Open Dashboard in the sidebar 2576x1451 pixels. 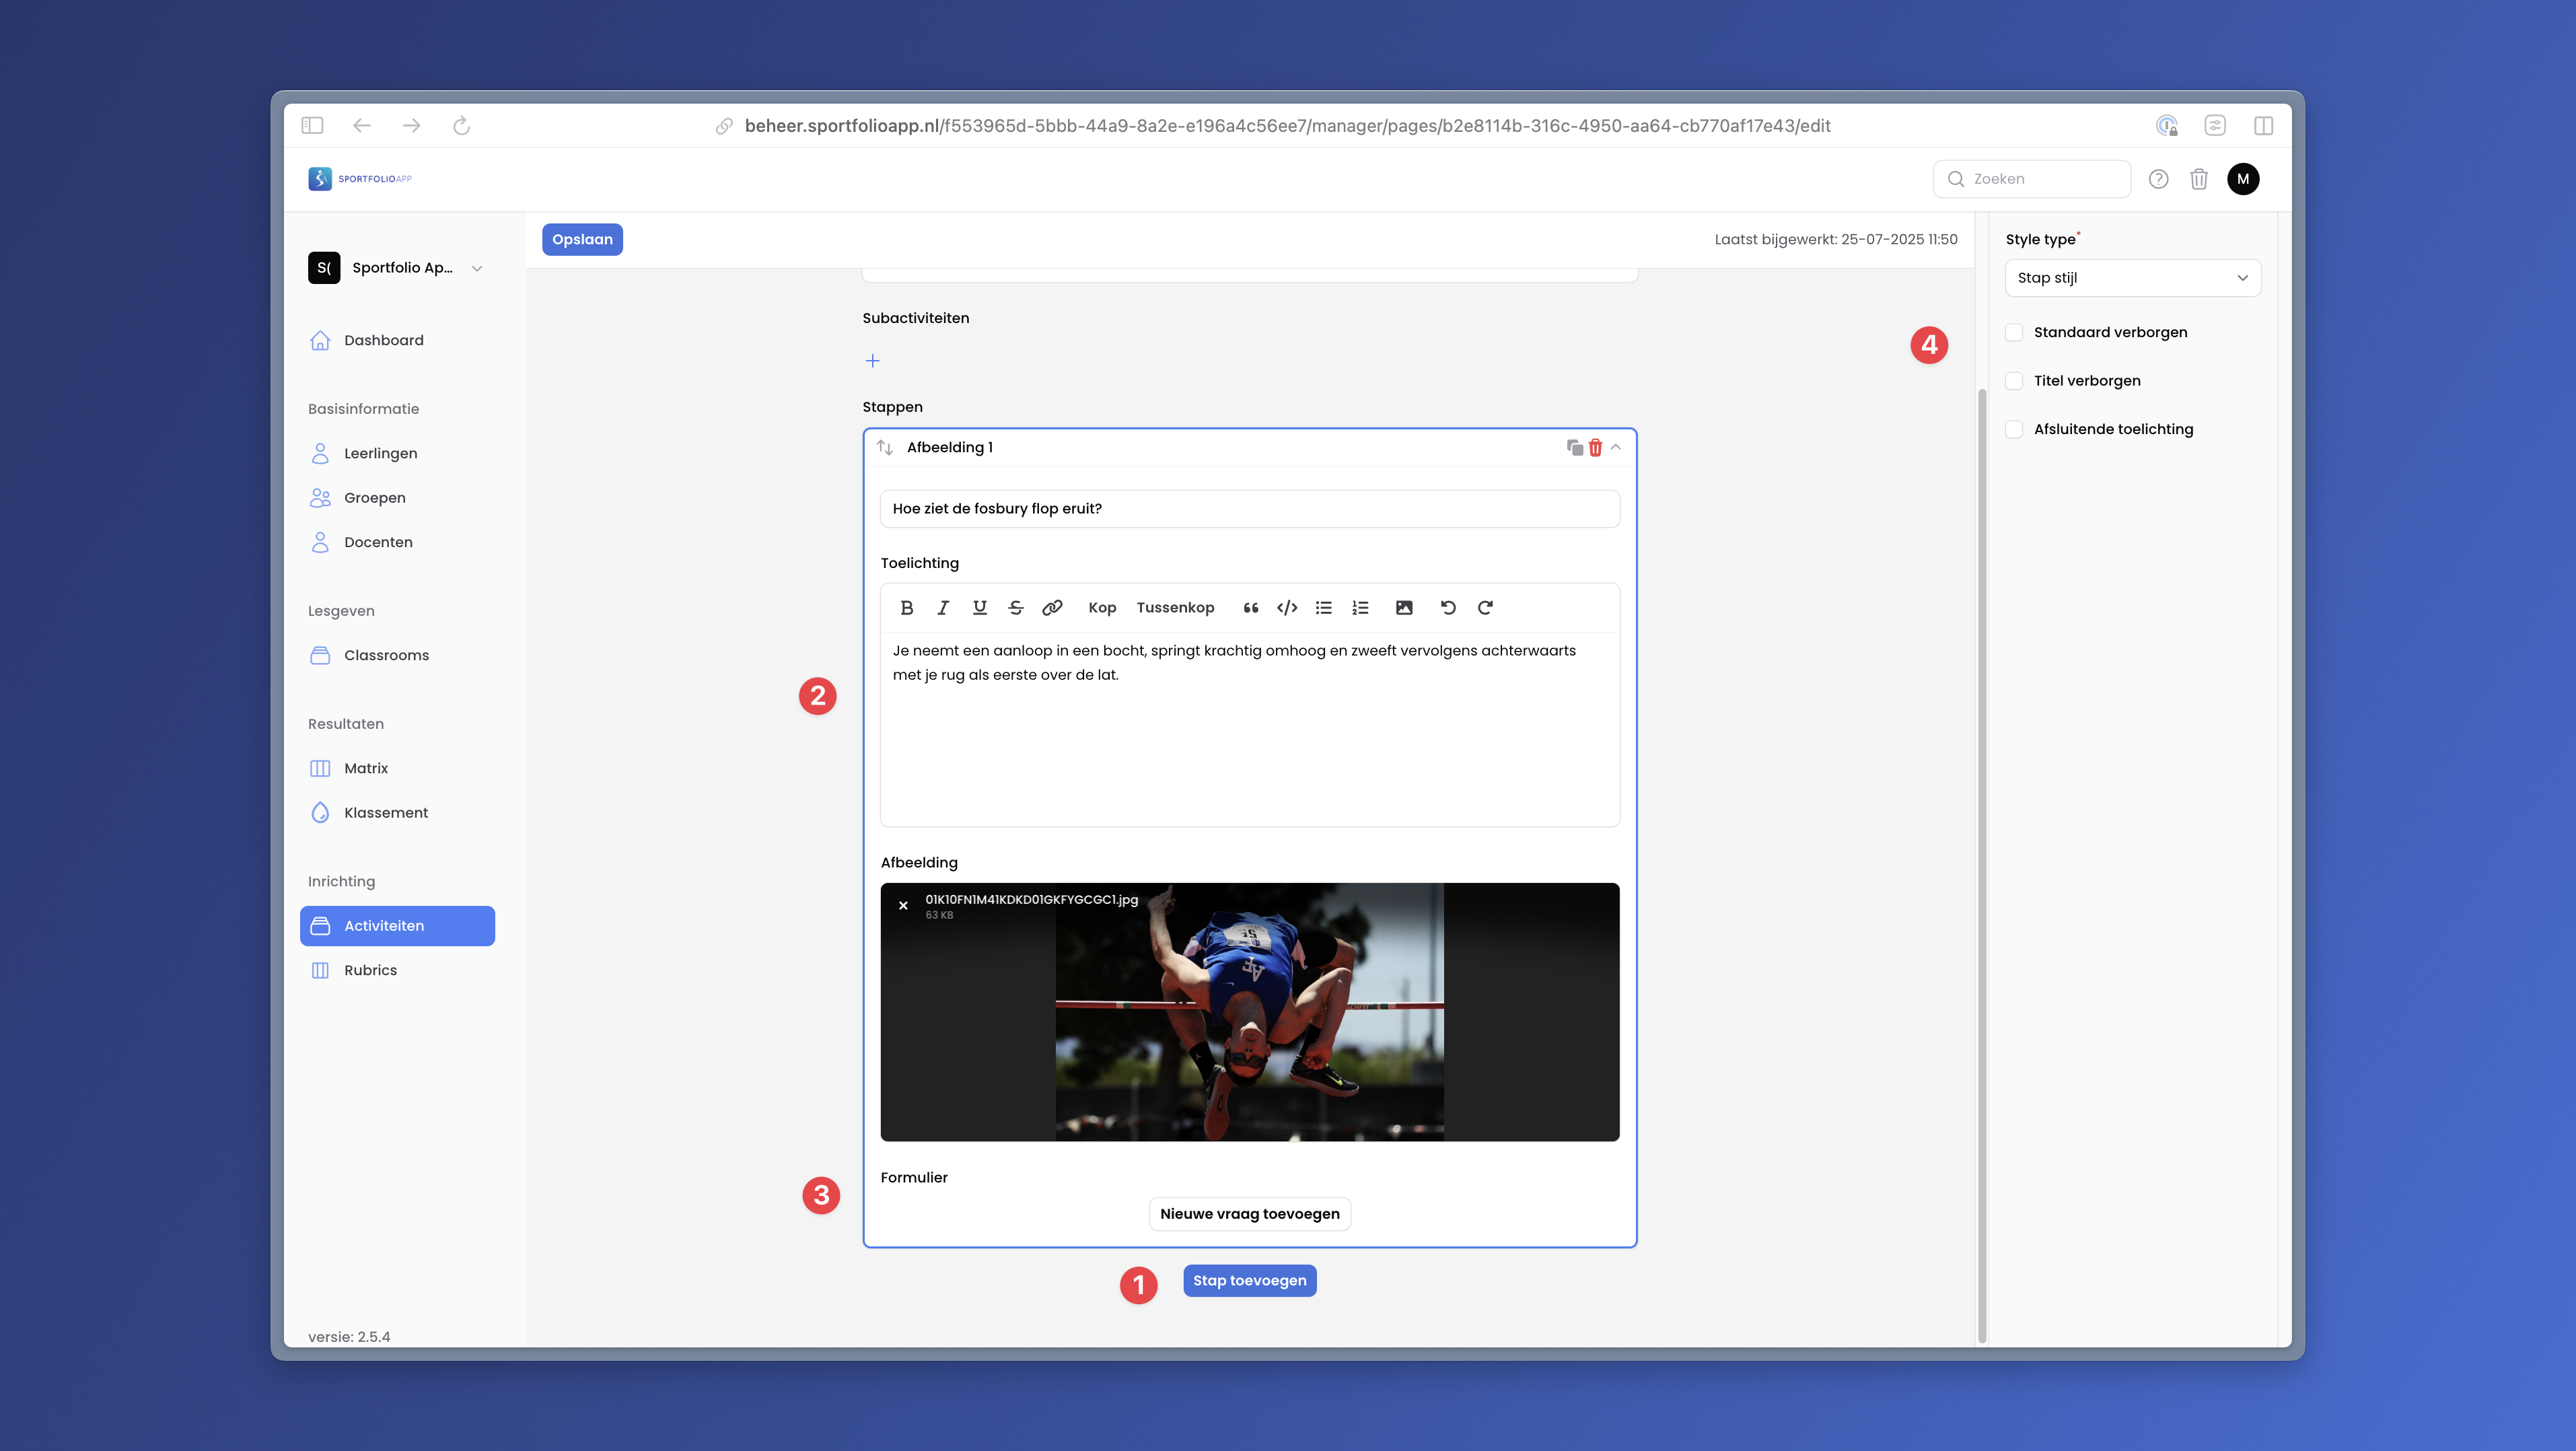tap(397, 340)
